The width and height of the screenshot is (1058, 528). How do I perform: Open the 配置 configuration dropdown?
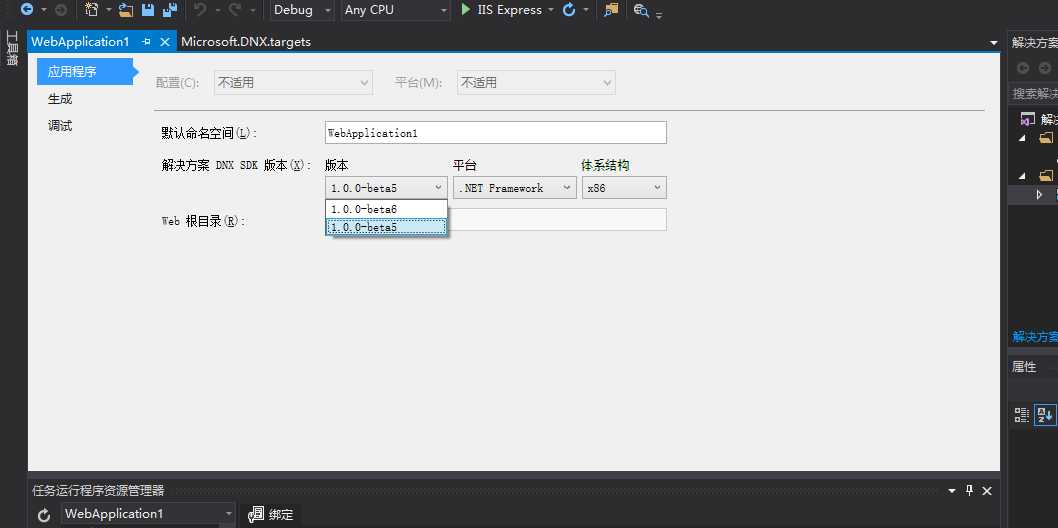point(294,82)
